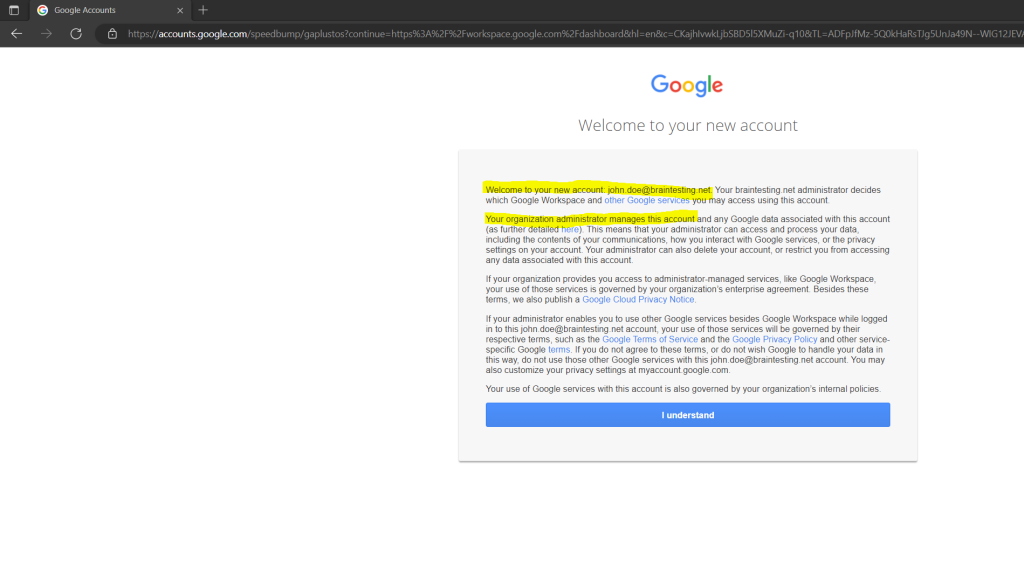Click the browser back arrow
This screenshot has height=573, width=1024.
click(x=16, y=33)
